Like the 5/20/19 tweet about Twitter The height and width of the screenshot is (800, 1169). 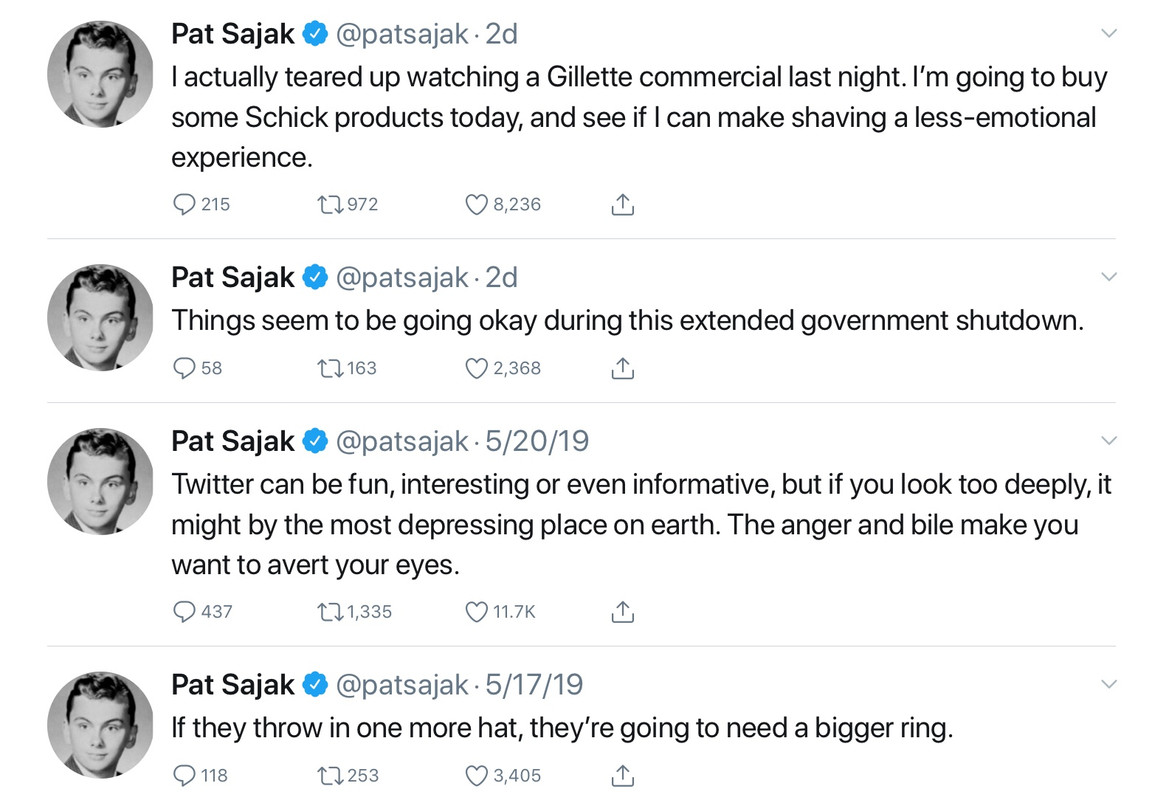point(477,611)
